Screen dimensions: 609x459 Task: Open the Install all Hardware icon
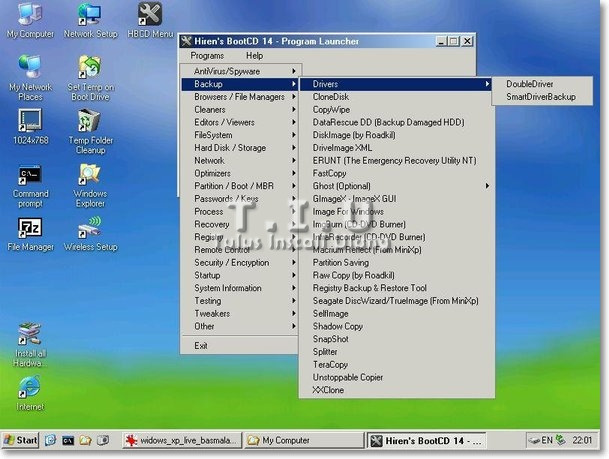tap(30, 344)
